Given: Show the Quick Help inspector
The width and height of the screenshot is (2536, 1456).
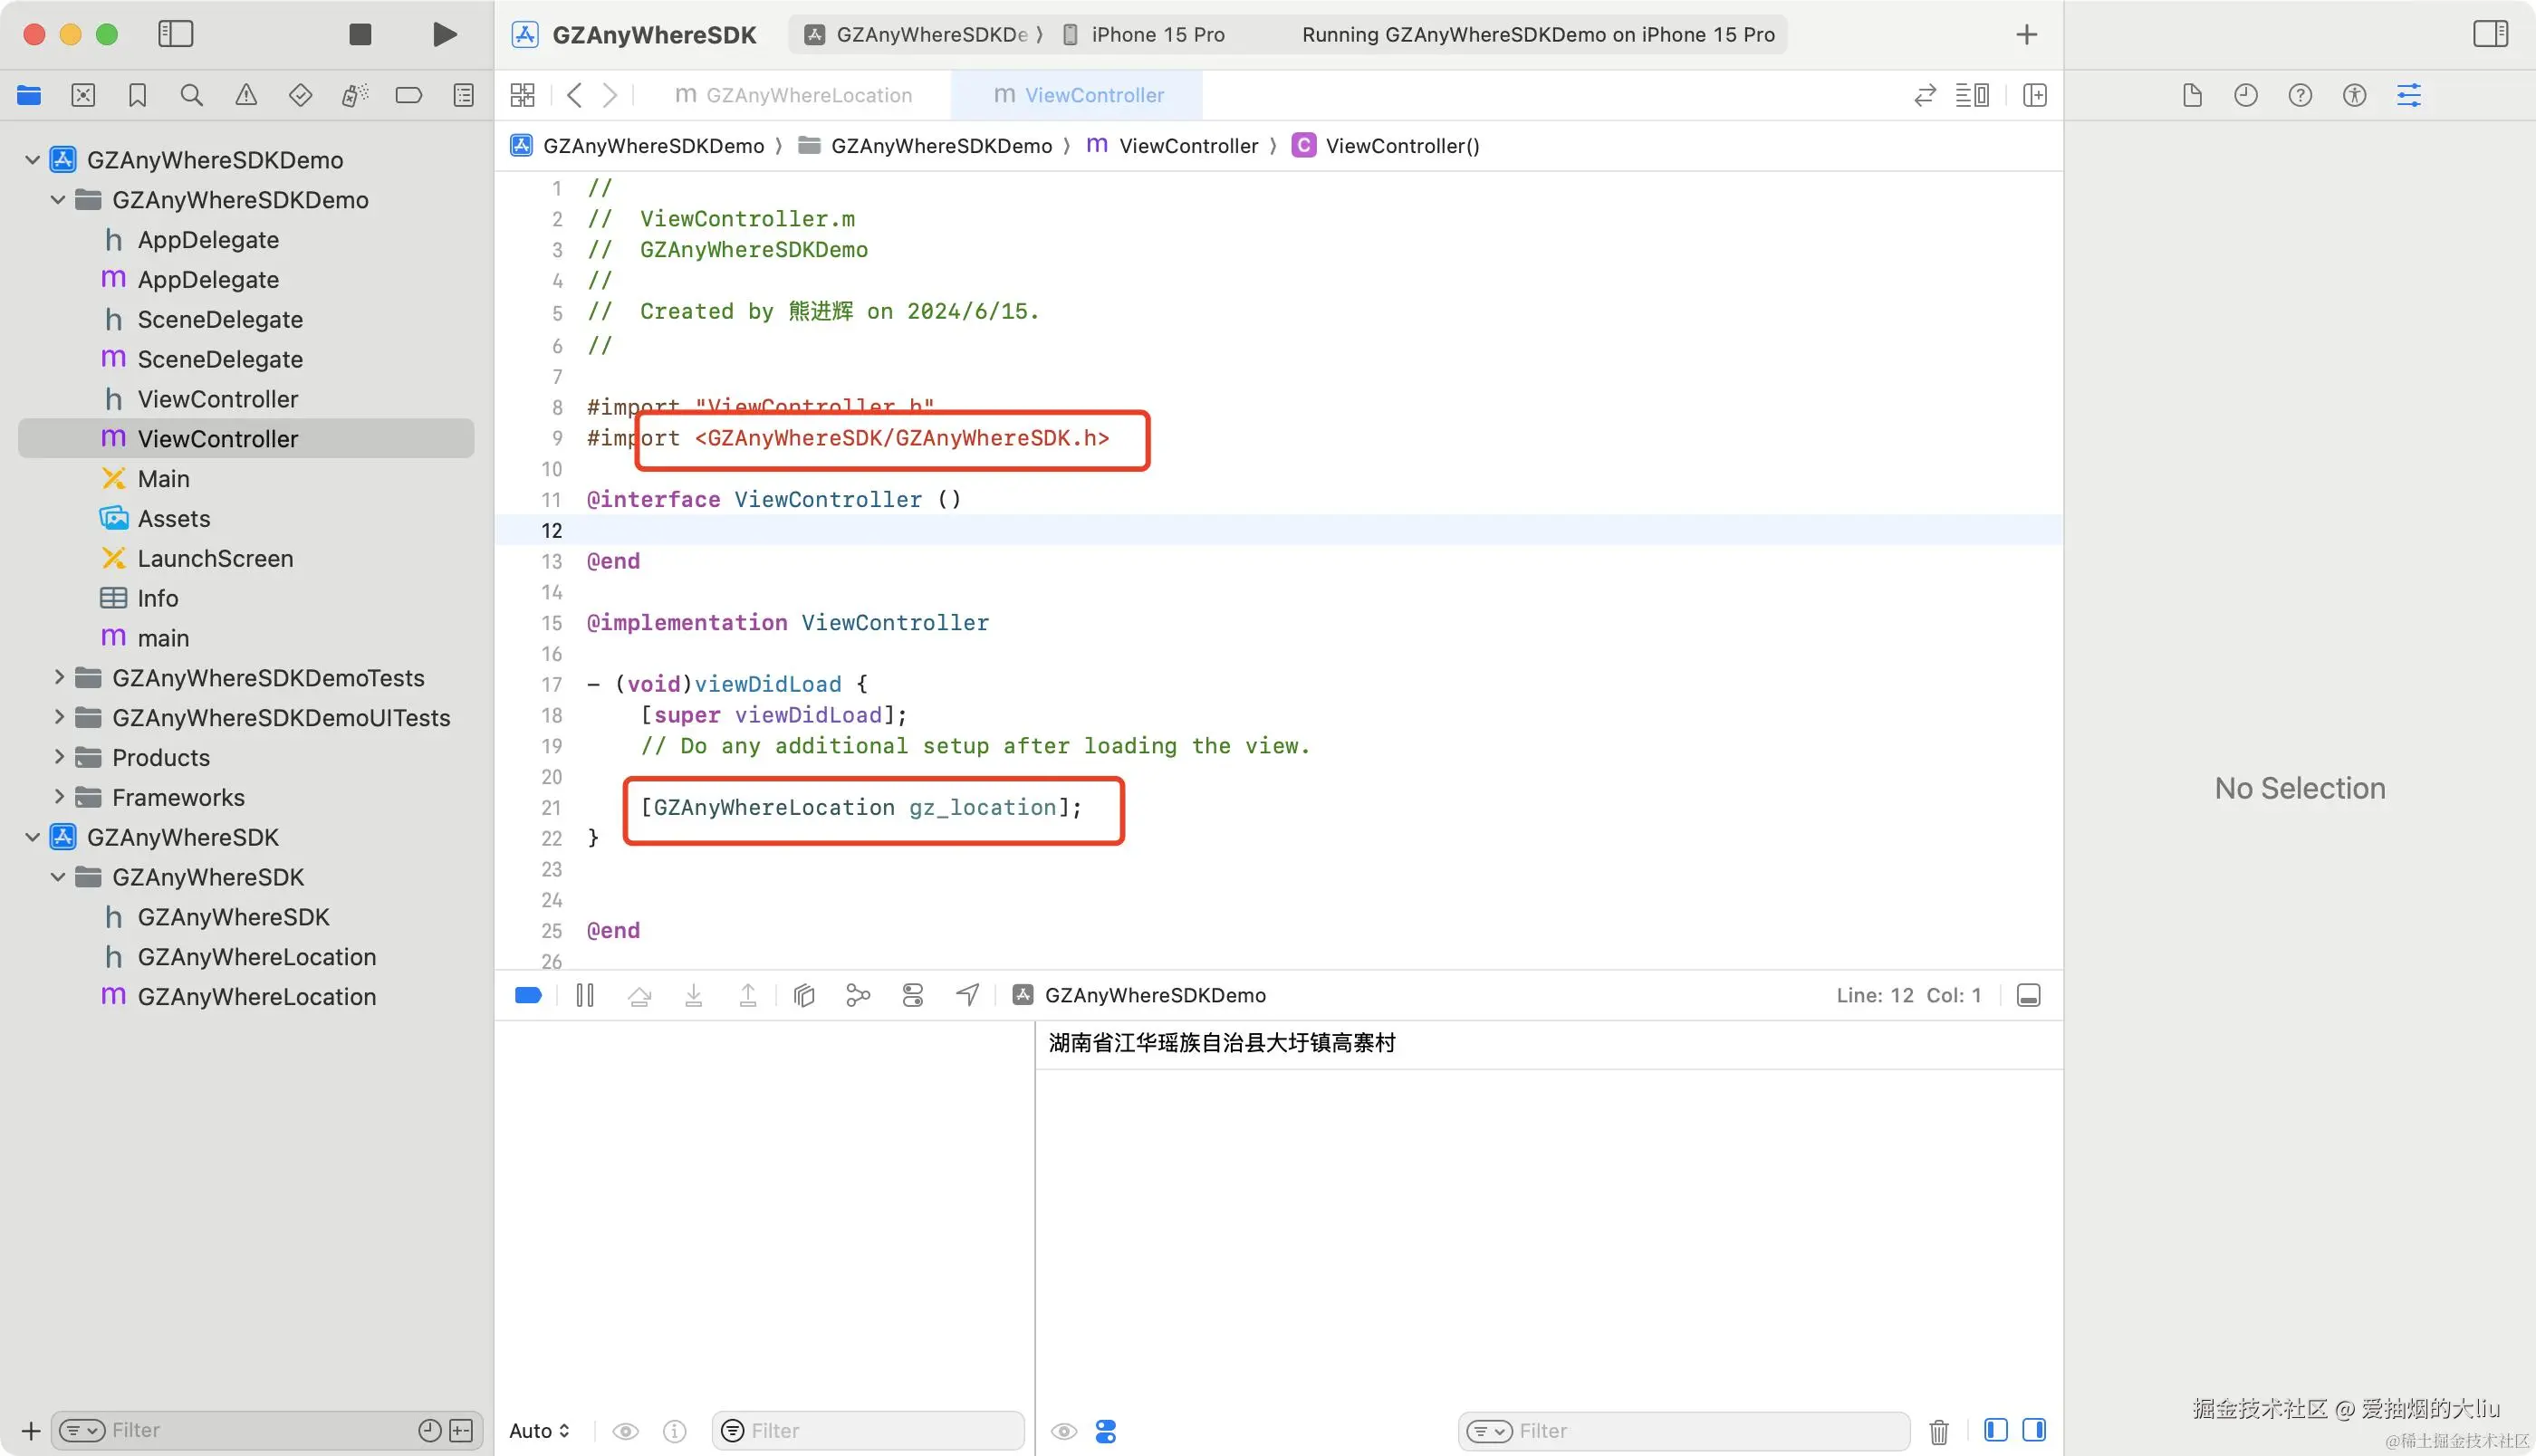Looking at the screenshot, I should (x=2300, y=95).
